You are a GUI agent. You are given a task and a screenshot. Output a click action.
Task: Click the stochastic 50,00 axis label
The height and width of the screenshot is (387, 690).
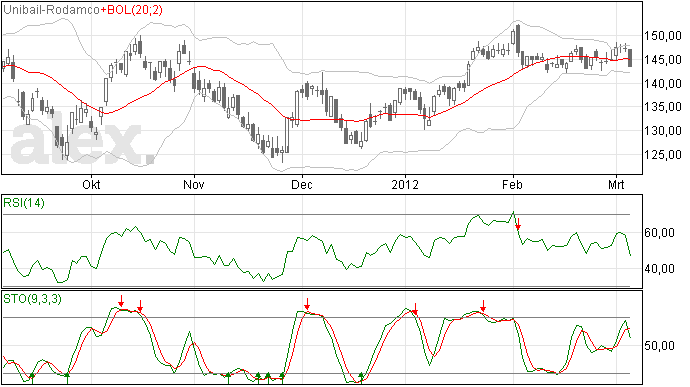659,346
